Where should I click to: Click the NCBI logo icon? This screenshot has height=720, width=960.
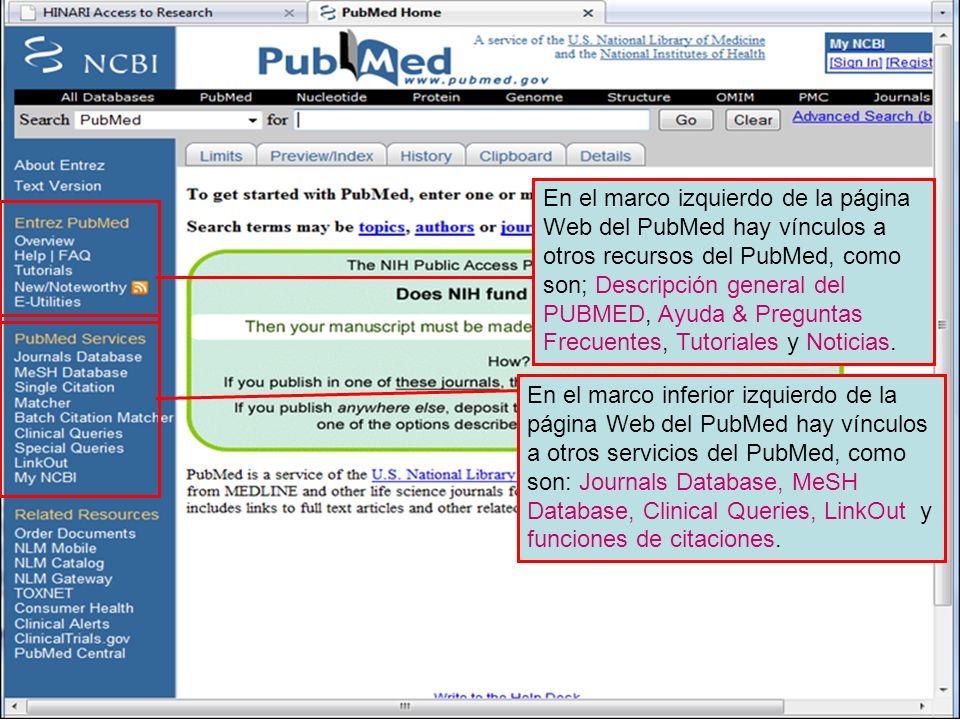pos(44,55)
